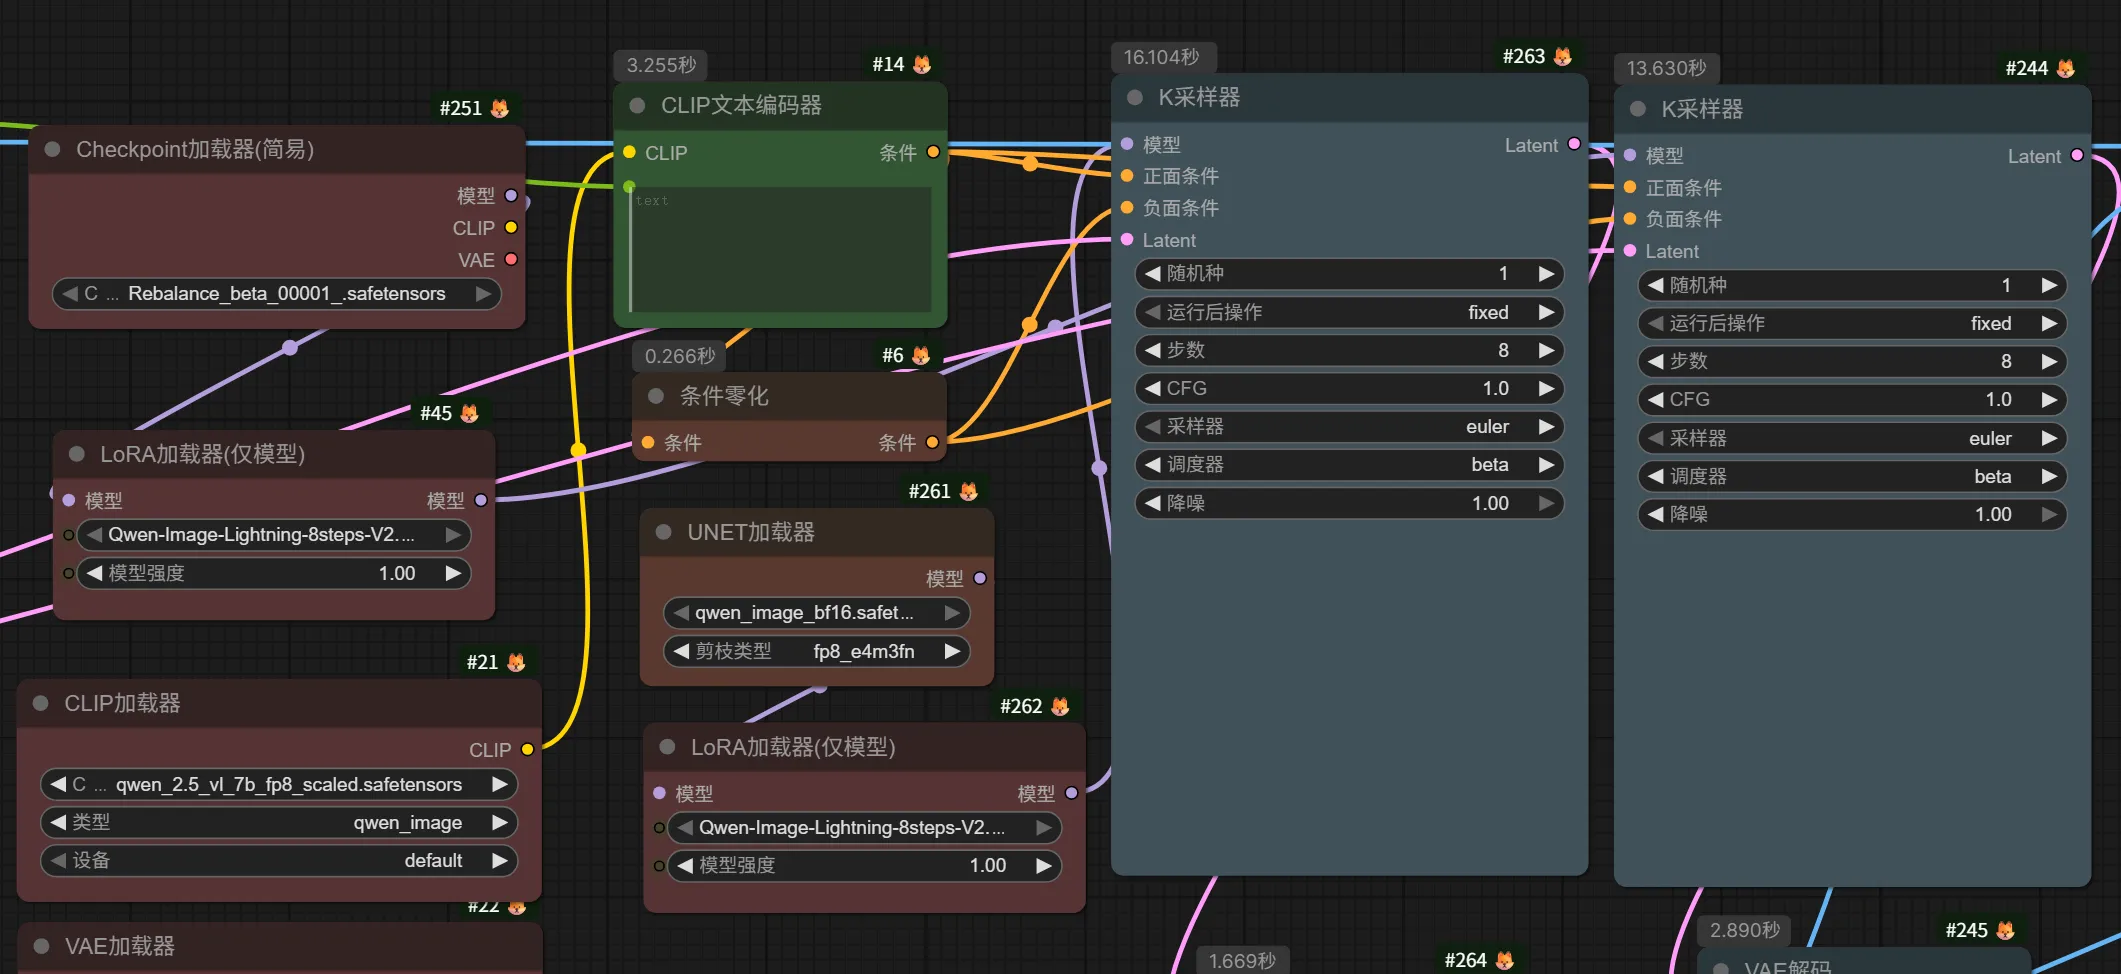Viewport: 2121px width, 974px height.
Task: Decrease 模型强度 in LoRA node #45
Action: coord(95,574)
